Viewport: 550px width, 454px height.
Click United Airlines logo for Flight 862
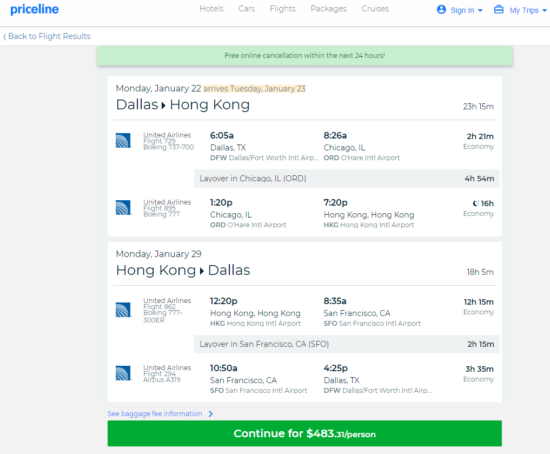coord(123,310)
